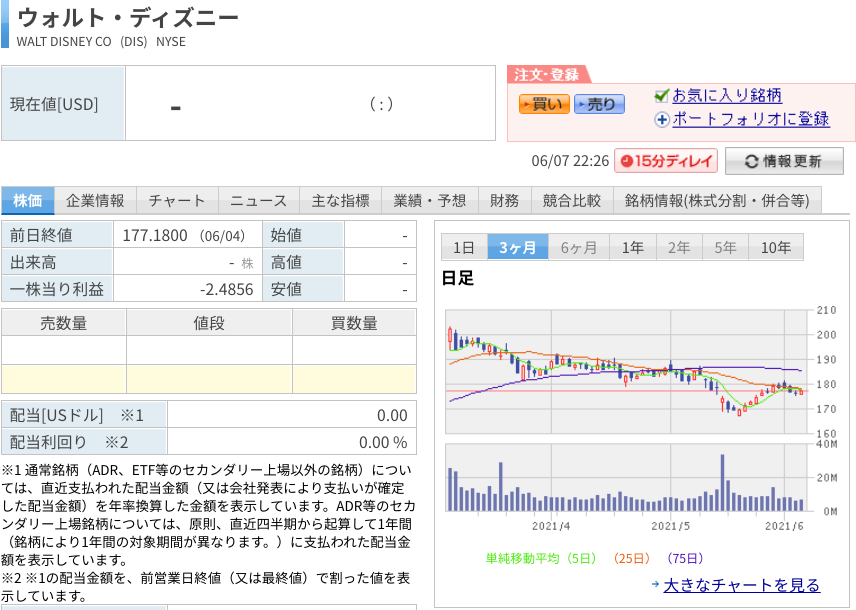Open the 主な指標 tab
The width and height of the screenshot is (856, 610).
pos(341,200)
